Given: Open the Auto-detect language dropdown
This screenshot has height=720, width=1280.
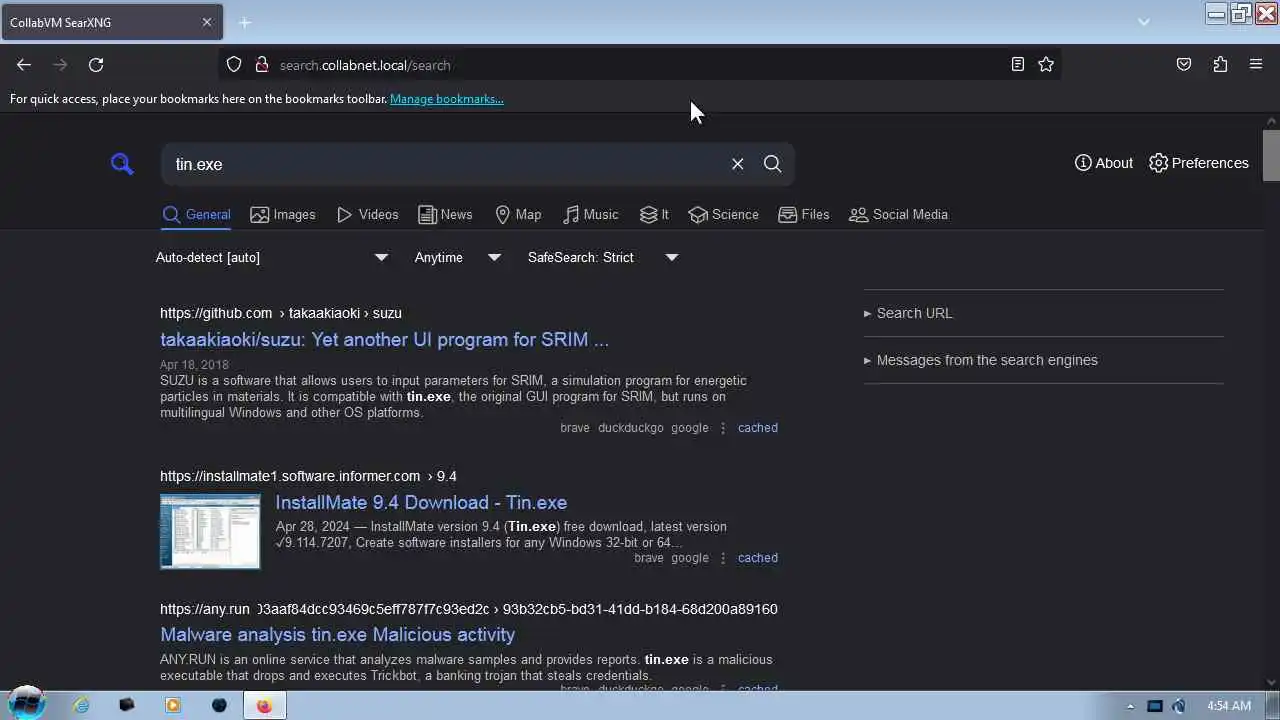Looking at the screenshot, I should coord(272,258).
